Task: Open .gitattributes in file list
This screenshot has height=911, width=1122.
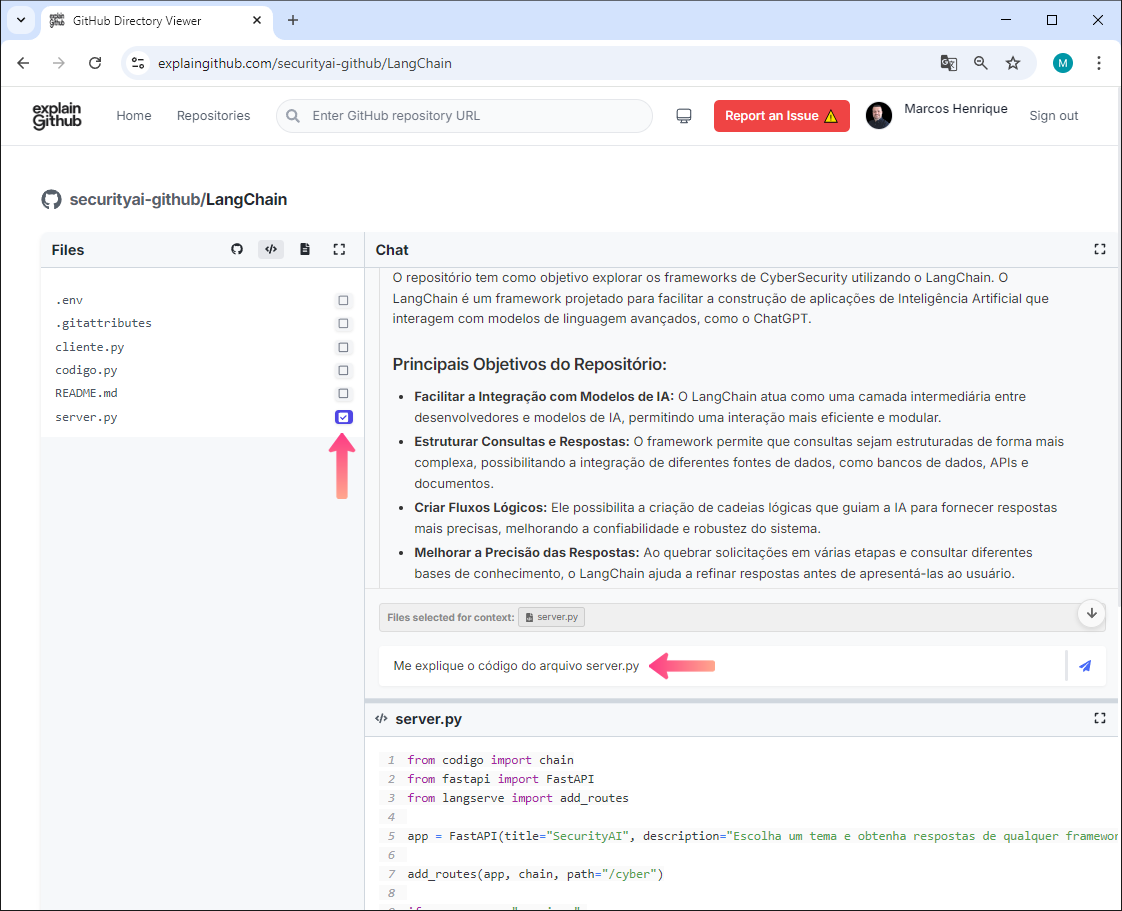Action: click(x=104, y=323)
